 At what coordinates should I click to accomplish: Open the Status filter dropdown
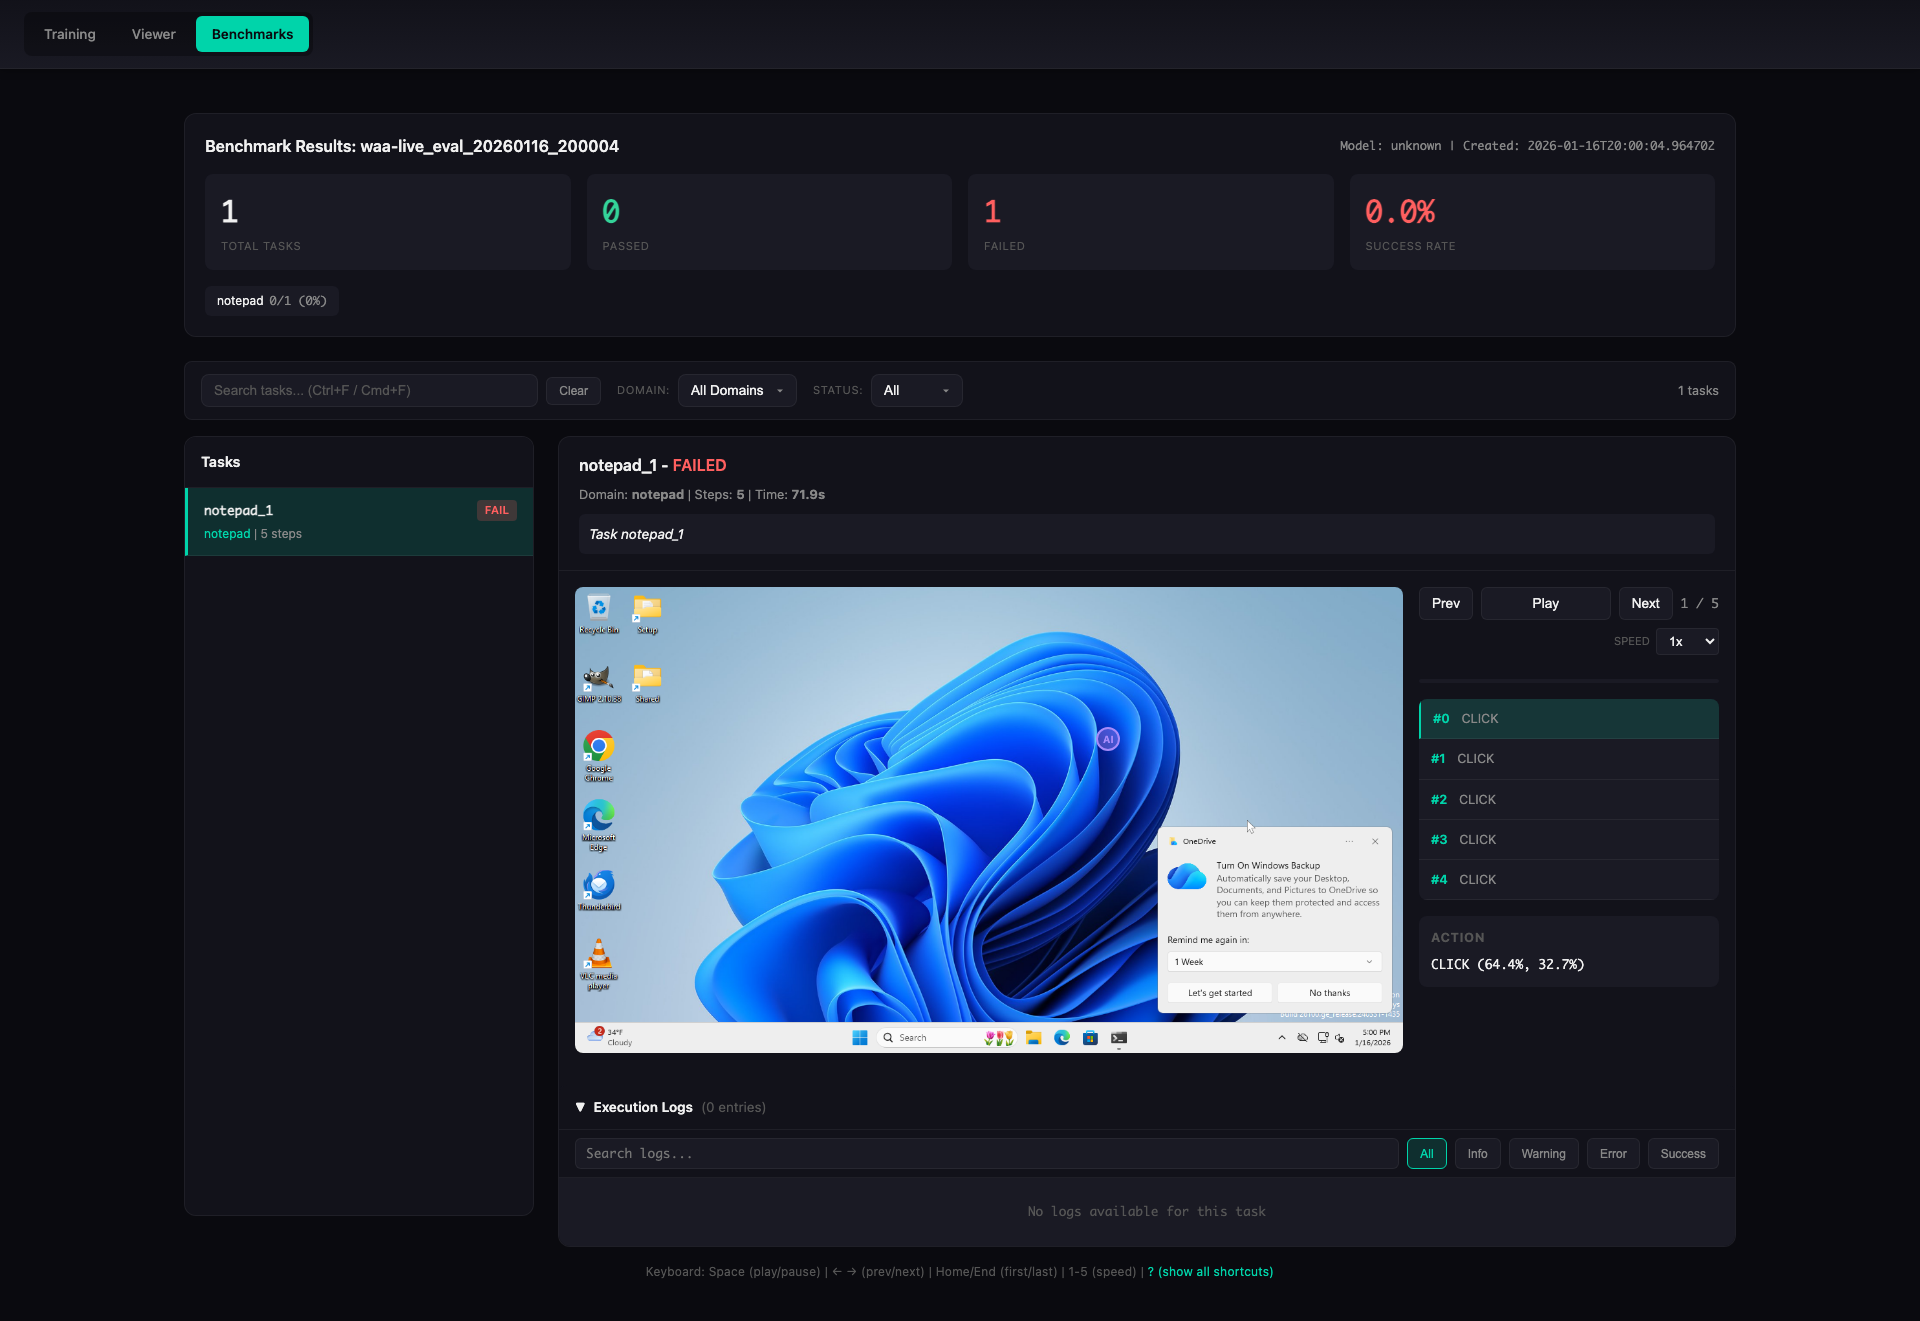click(915, 390)
